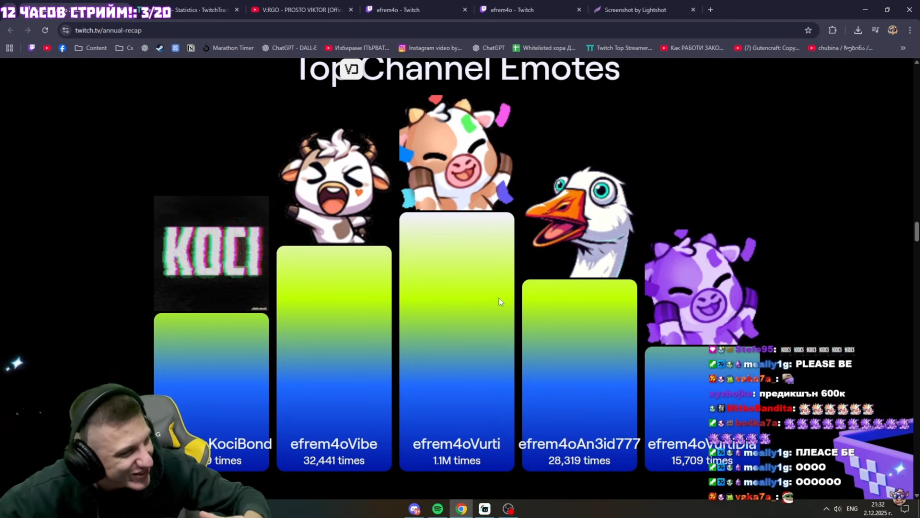Open the Twitch Top Streamer bookmark
Image resolution: width=920 pixels, height=518 pixels.
[619, 48]
